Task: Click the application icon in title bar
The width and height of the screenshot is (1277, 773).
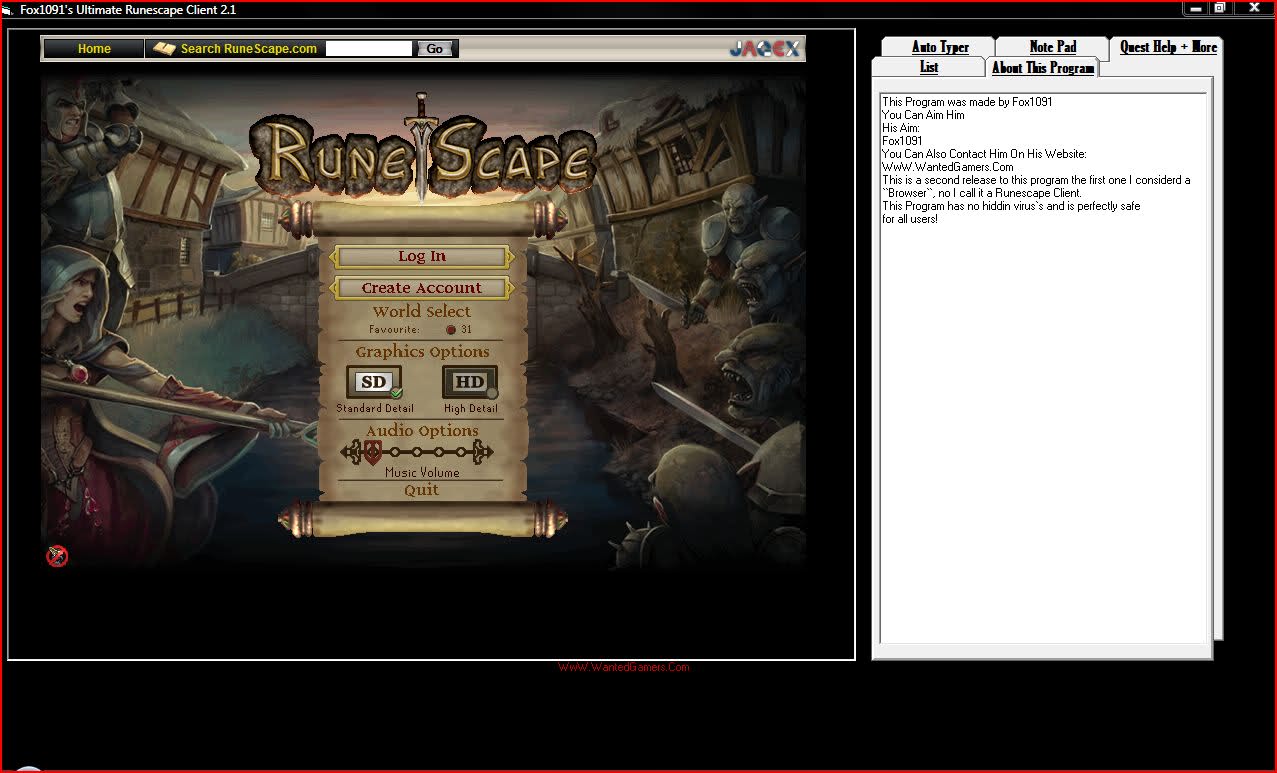Action: pos(8,9)
